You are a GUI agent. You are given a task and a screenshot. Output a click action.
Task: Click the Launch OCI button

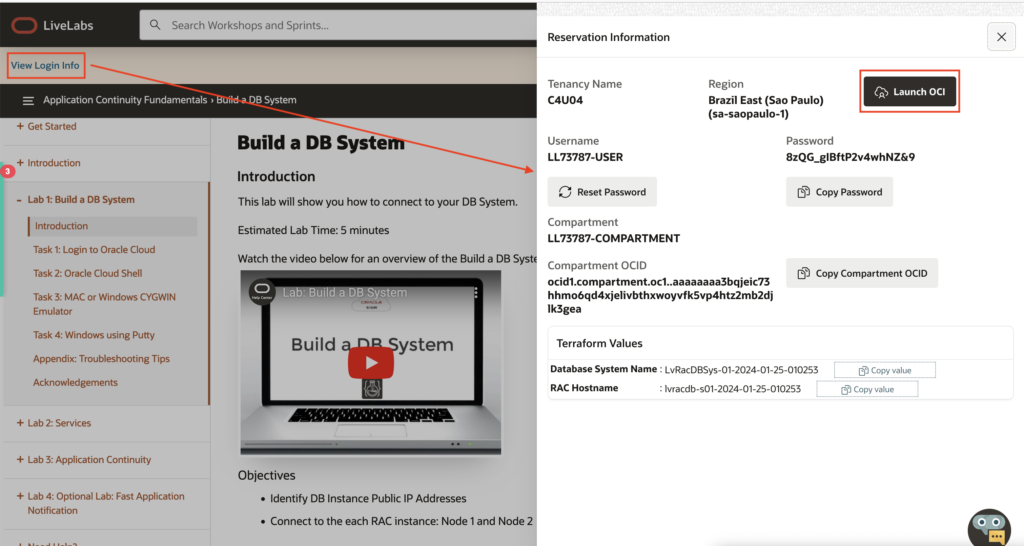click(x=910, y=92)
